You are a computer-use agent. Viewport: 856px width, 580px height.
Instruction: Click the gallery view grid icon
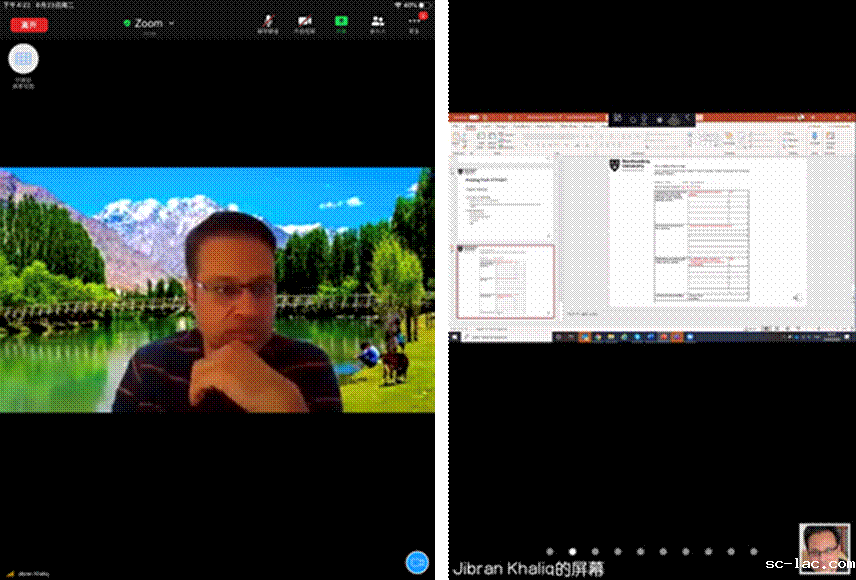[x=23, y=59]
